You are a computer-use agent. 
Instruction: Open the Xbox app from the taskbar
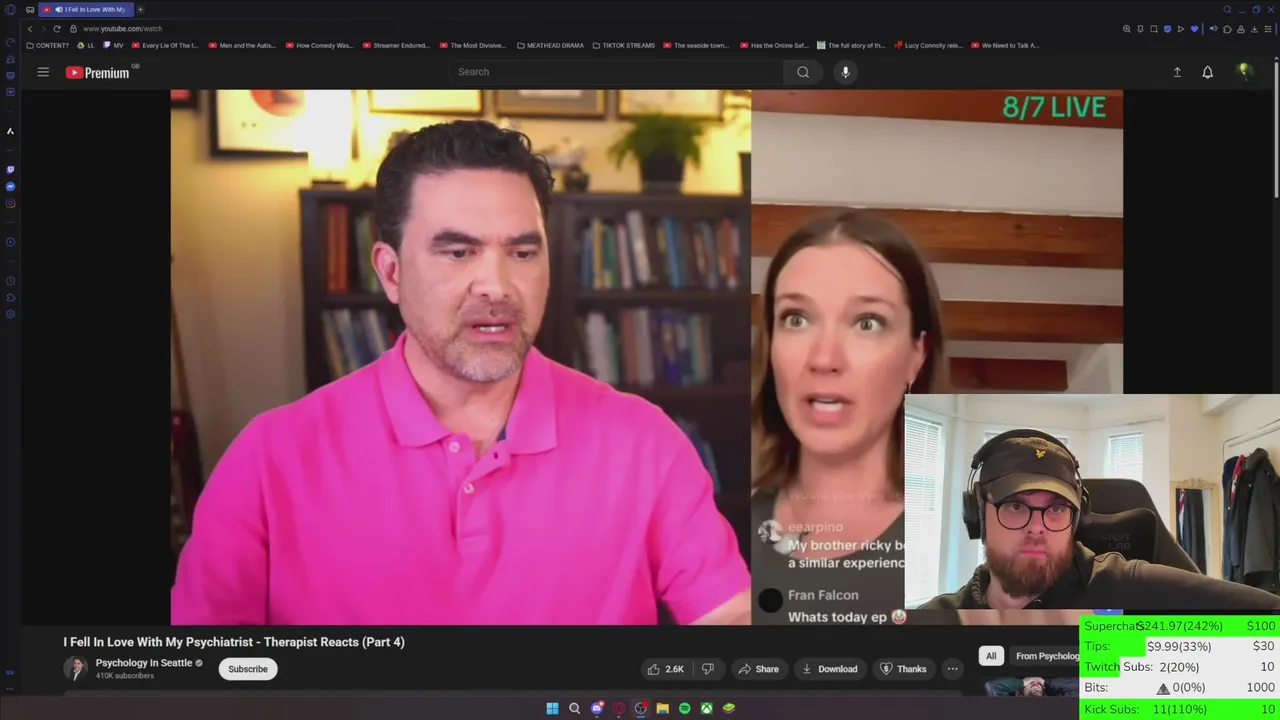pos(706,708)
